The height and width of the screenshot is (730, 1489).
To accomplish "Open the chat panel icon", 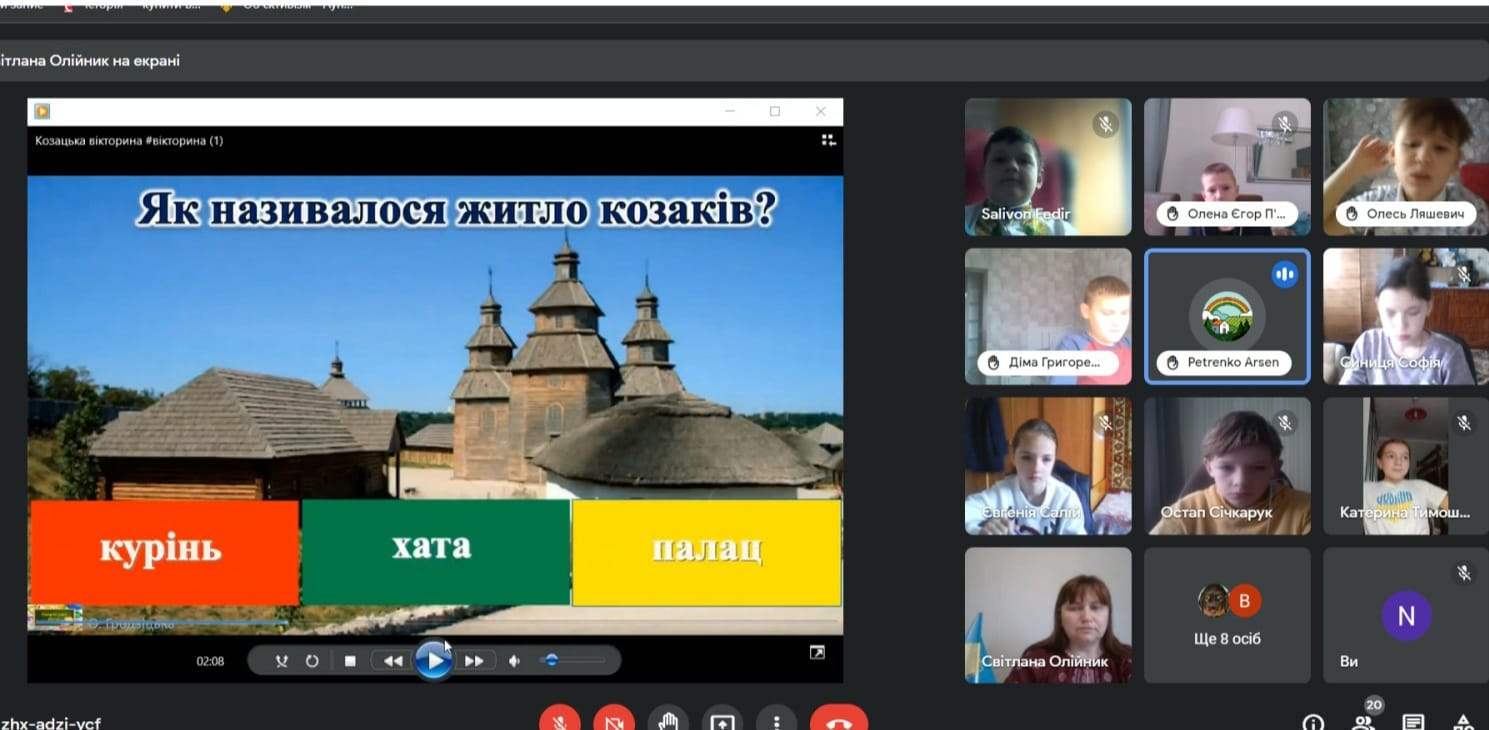I will (1413, 722).
